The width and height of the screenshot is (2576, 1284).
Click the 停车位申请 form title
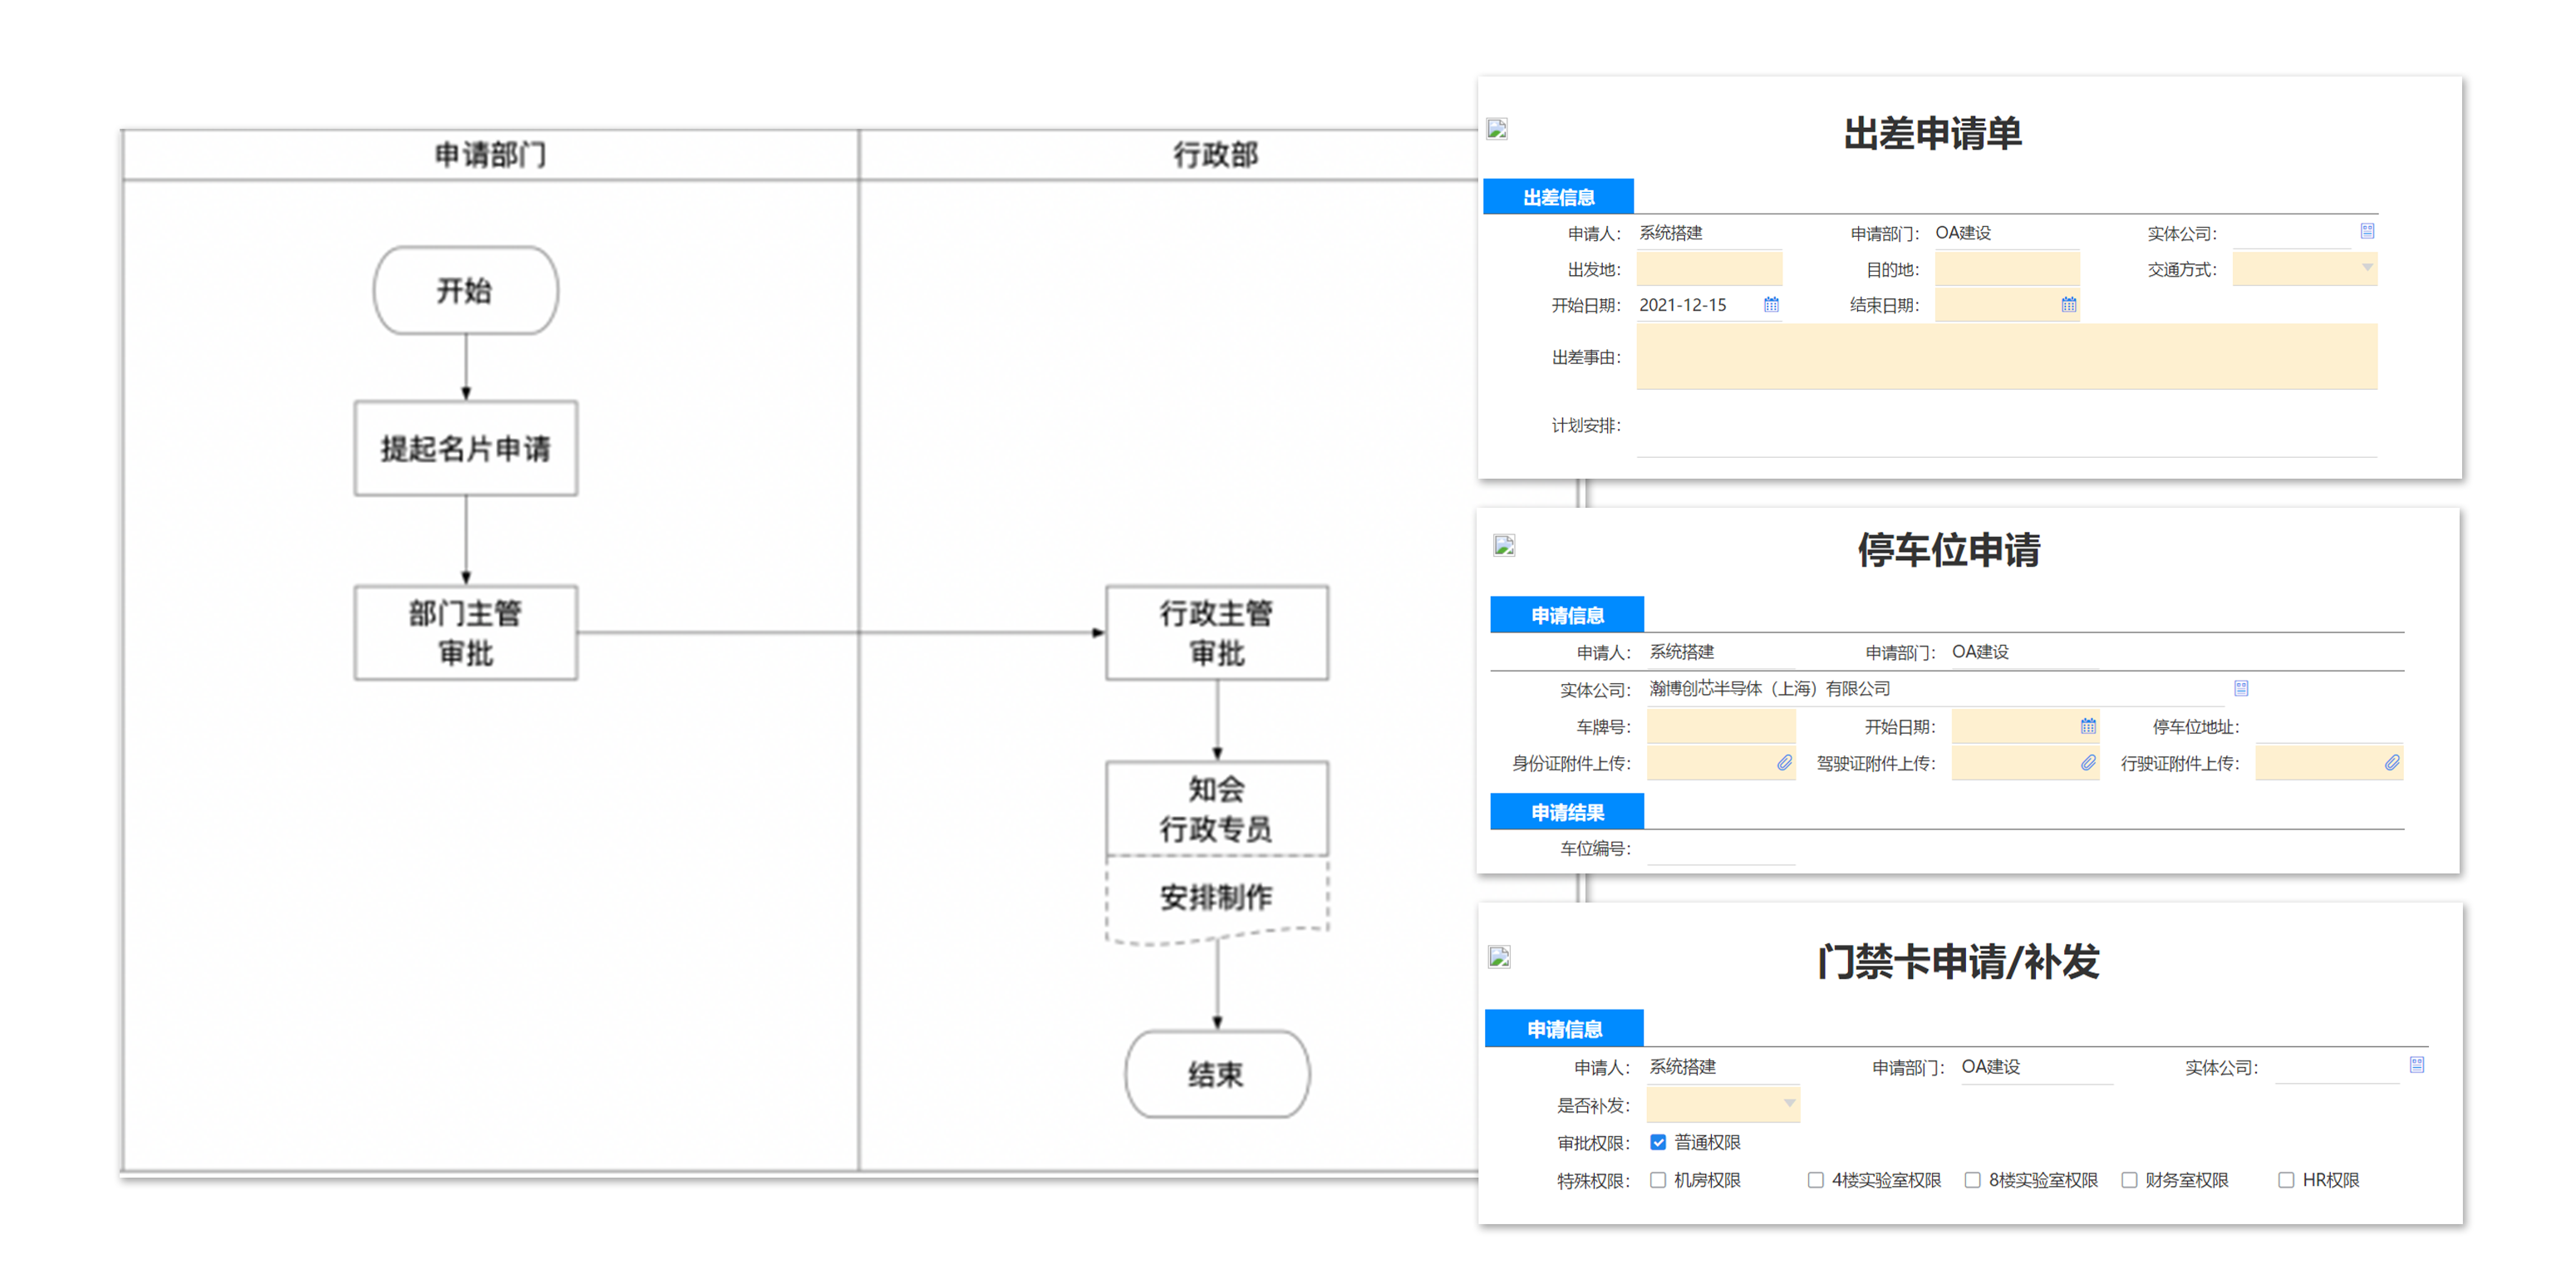click(1948, 549)
